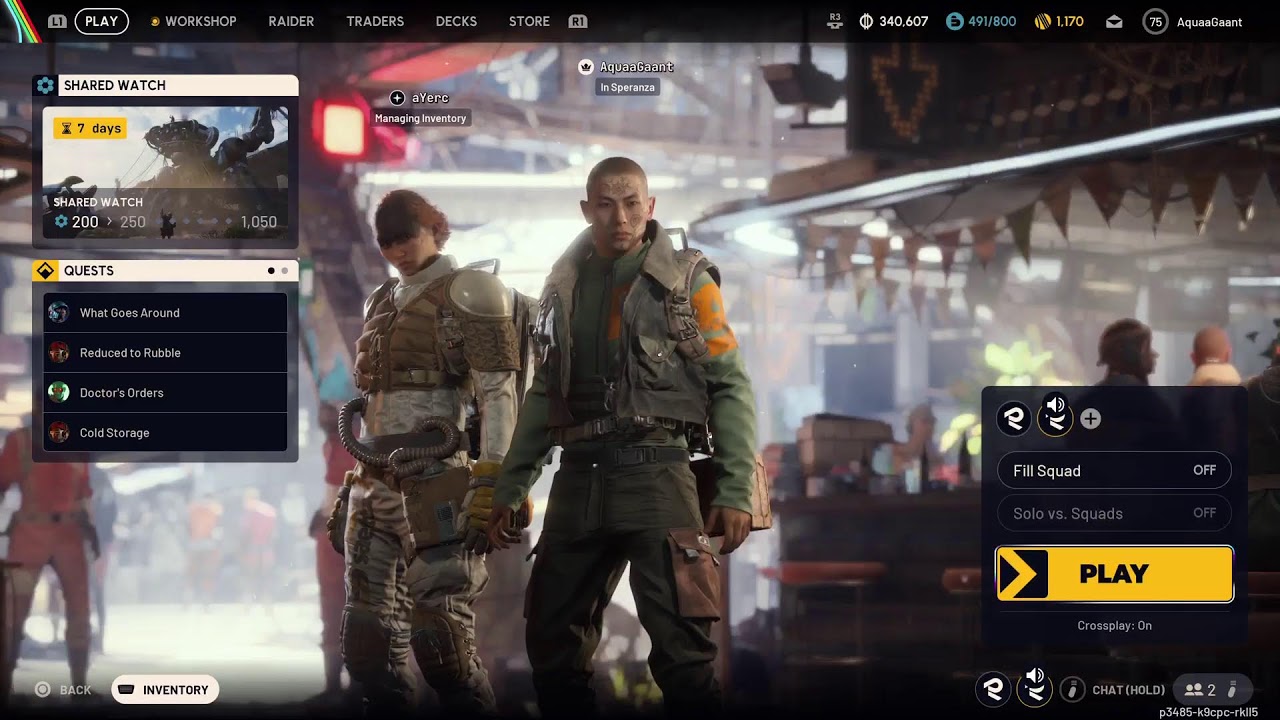Click the What Goes Around quest giver portrait
The width and height of the screenshot is (1280, 720).
(59, 312)
